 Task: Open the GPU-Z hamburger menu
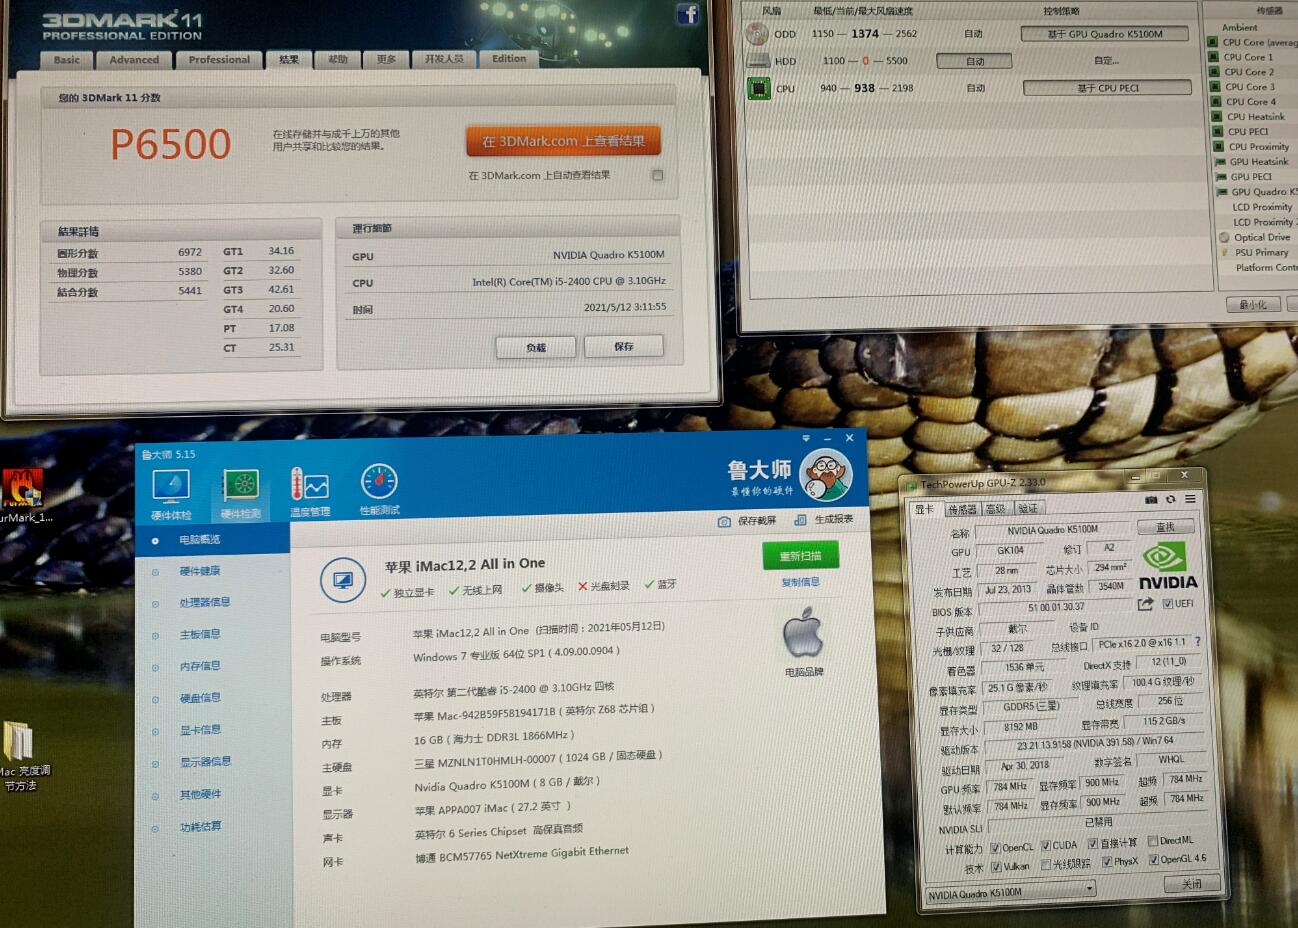click(x=1190, y=499)
